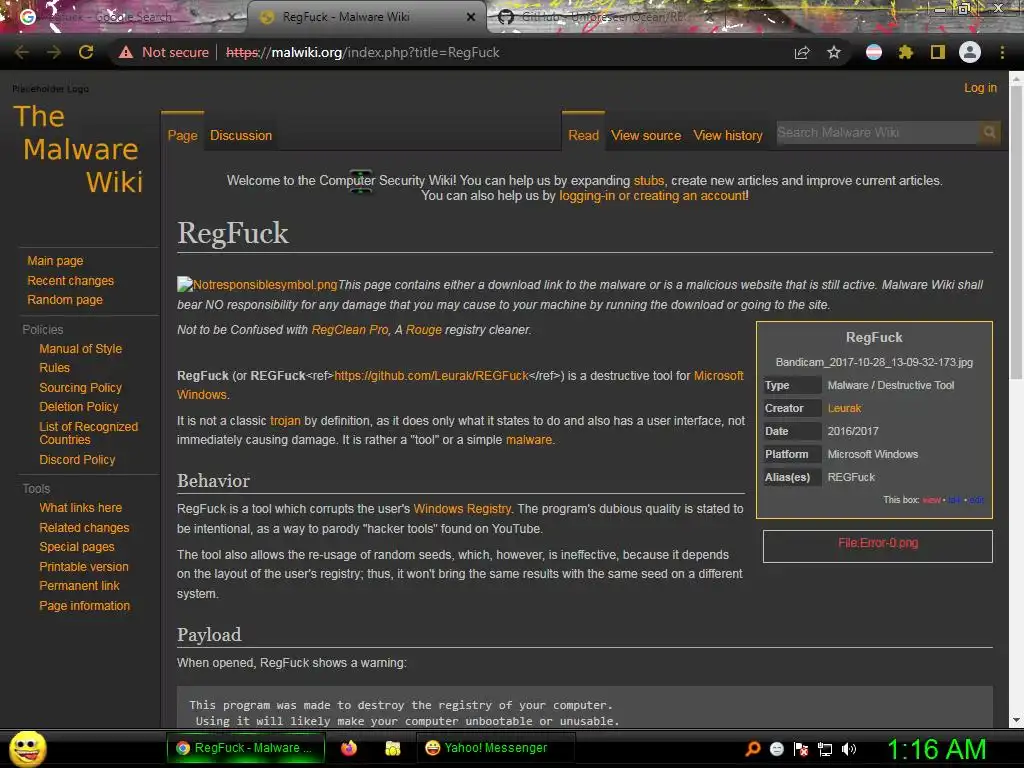Screen dimensions: 1024x768
Task: Select the RegFuck Chrome taskbar button
Action: click(246, 748)
